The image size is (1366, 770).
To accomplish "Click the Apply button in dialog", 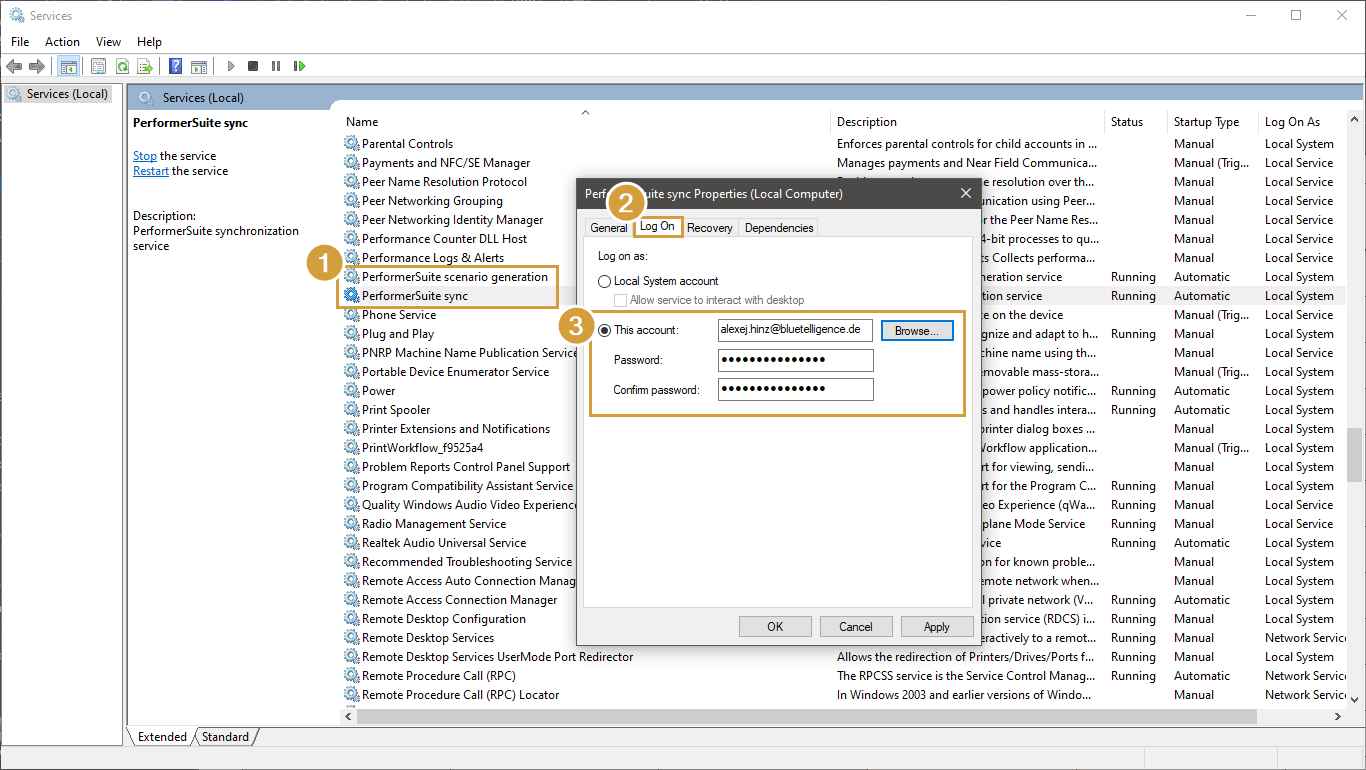I will pyautogui.click(x=936, y=627).
